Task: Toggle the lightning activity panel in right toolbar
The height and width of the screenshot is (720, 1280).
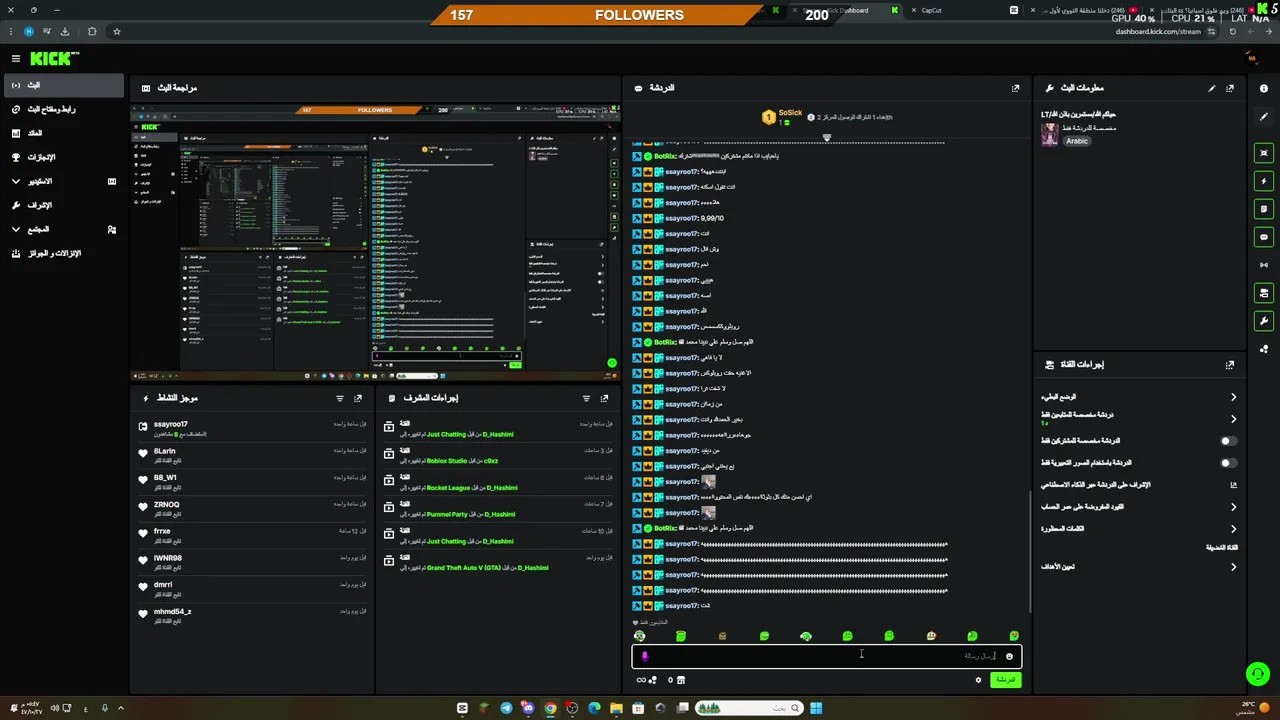Action: (x=1264, y=181)
